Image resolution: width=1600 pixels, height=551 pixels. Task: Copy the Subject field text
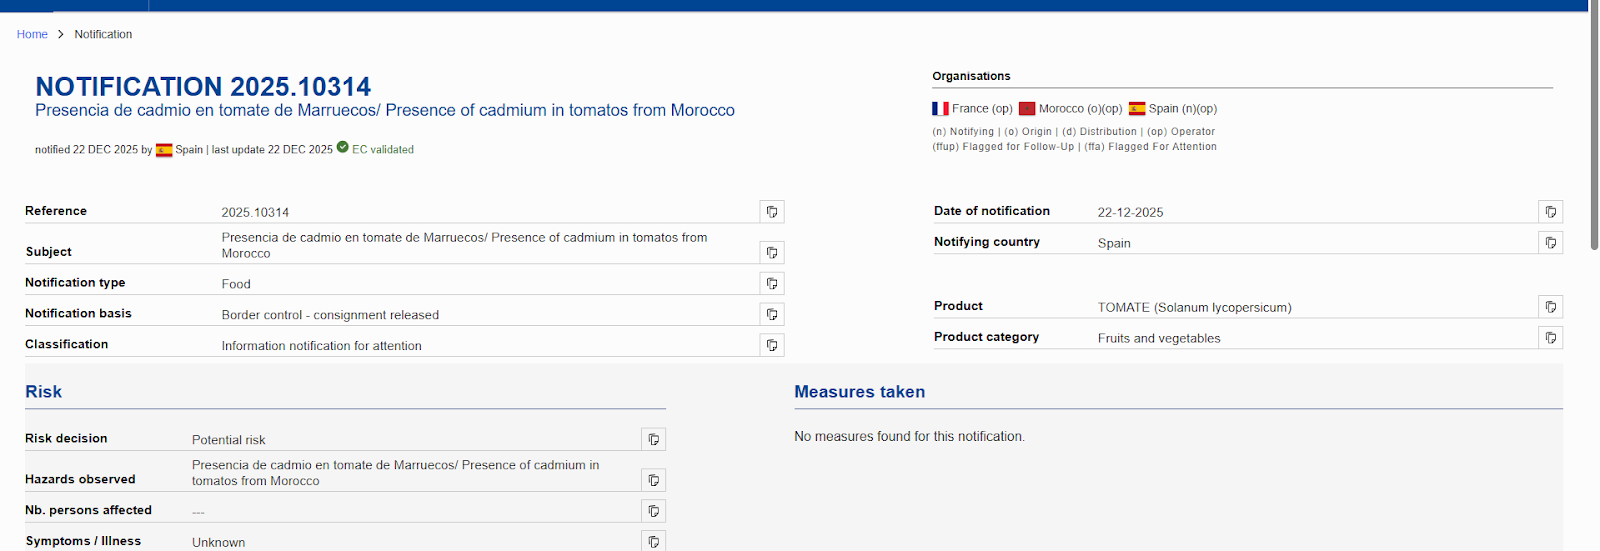pyautogui.click(x=772, y=253)
